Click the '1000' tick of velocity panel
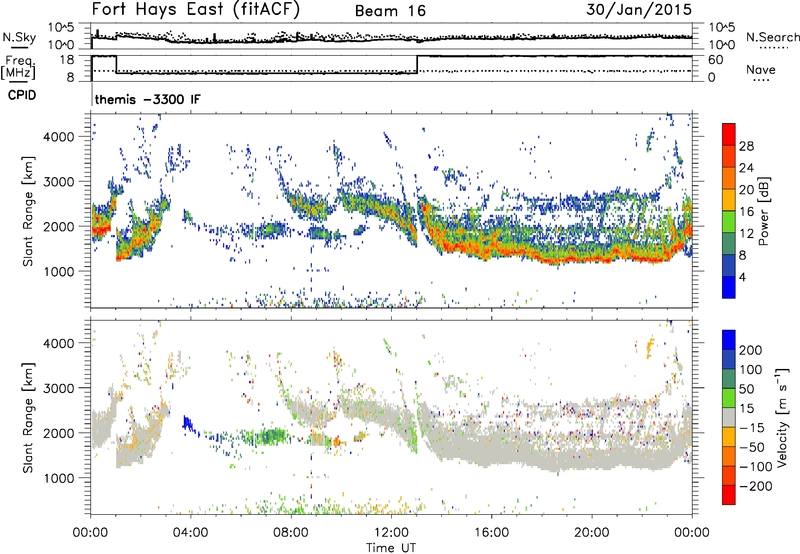 click(x=58, y=478)
